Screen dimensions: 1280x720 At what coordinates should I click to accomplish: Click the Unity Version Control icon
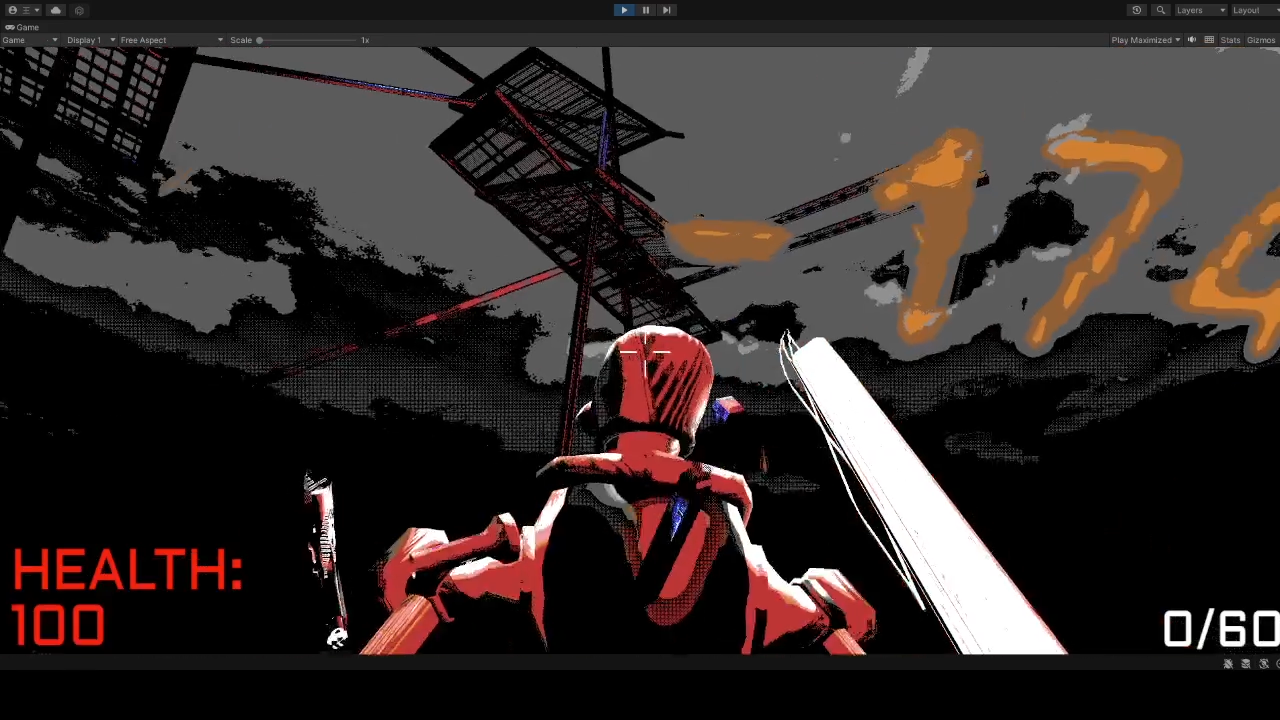(79, 10)
